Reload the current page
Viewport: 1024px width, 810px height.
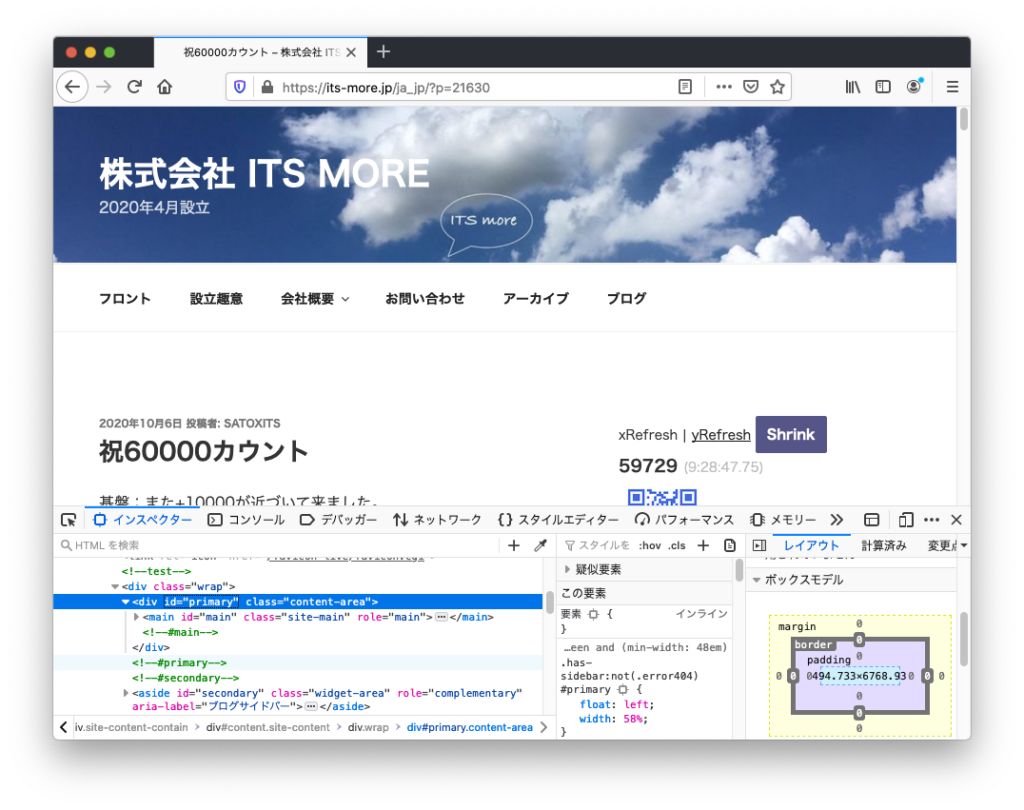tap(134, 87)
